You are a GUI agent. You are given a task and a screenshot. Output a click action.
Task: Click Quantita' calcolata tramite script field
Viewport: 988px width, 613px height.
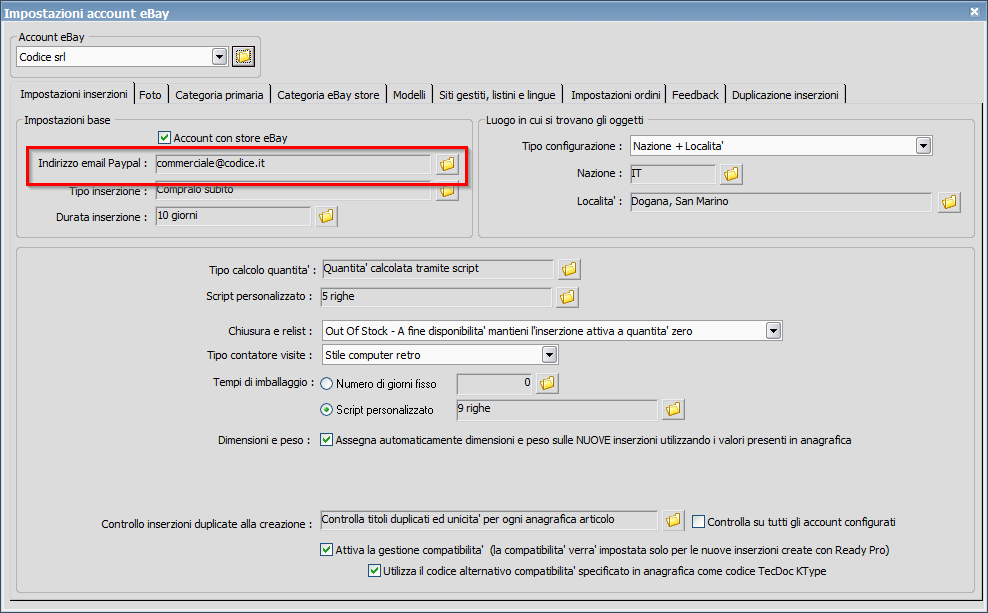(x=437, y=269)
